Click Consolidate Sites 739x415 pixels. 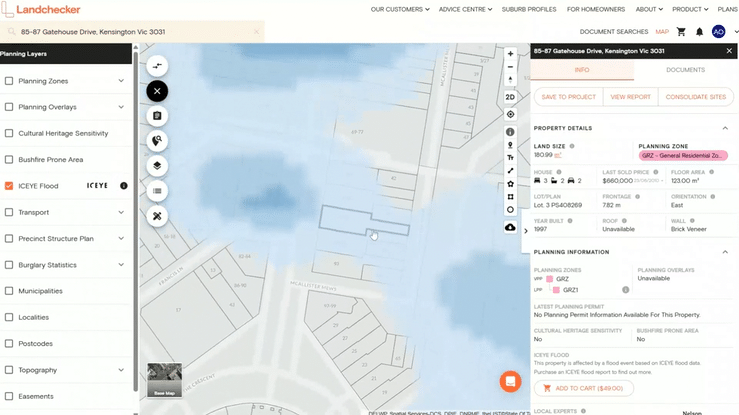(696, 97)
